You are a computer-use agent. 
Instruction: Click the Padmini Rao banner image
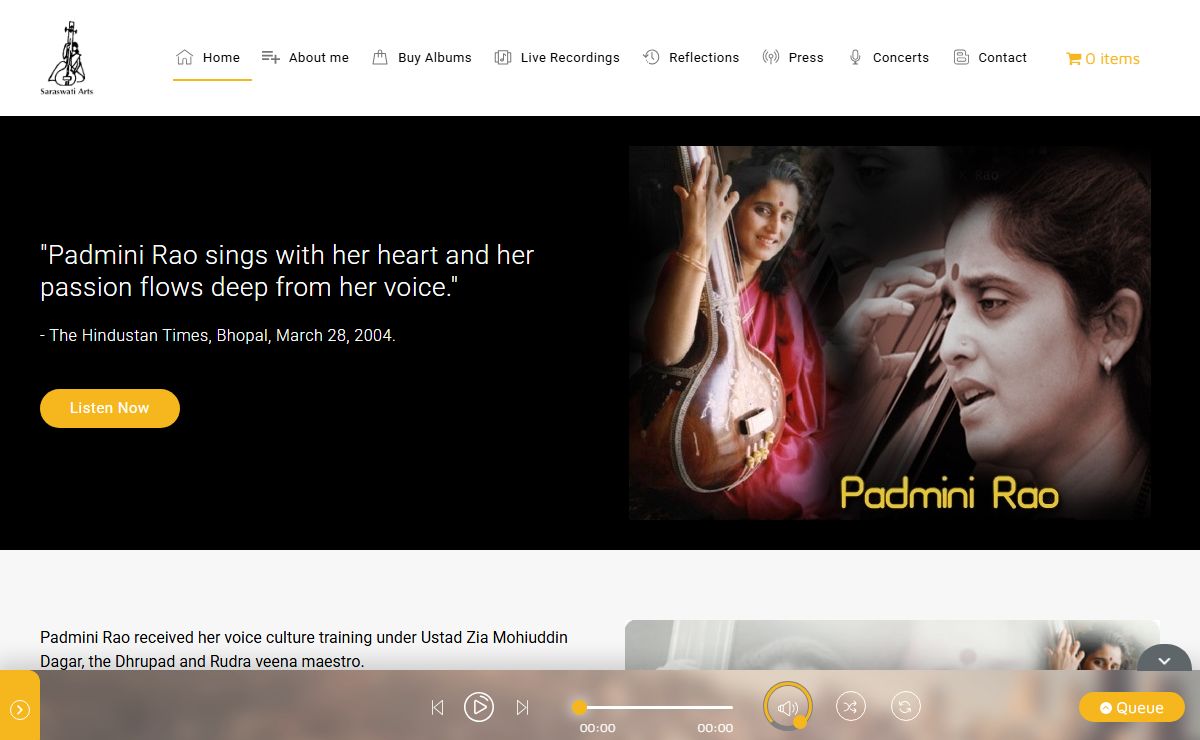point(890,333)
